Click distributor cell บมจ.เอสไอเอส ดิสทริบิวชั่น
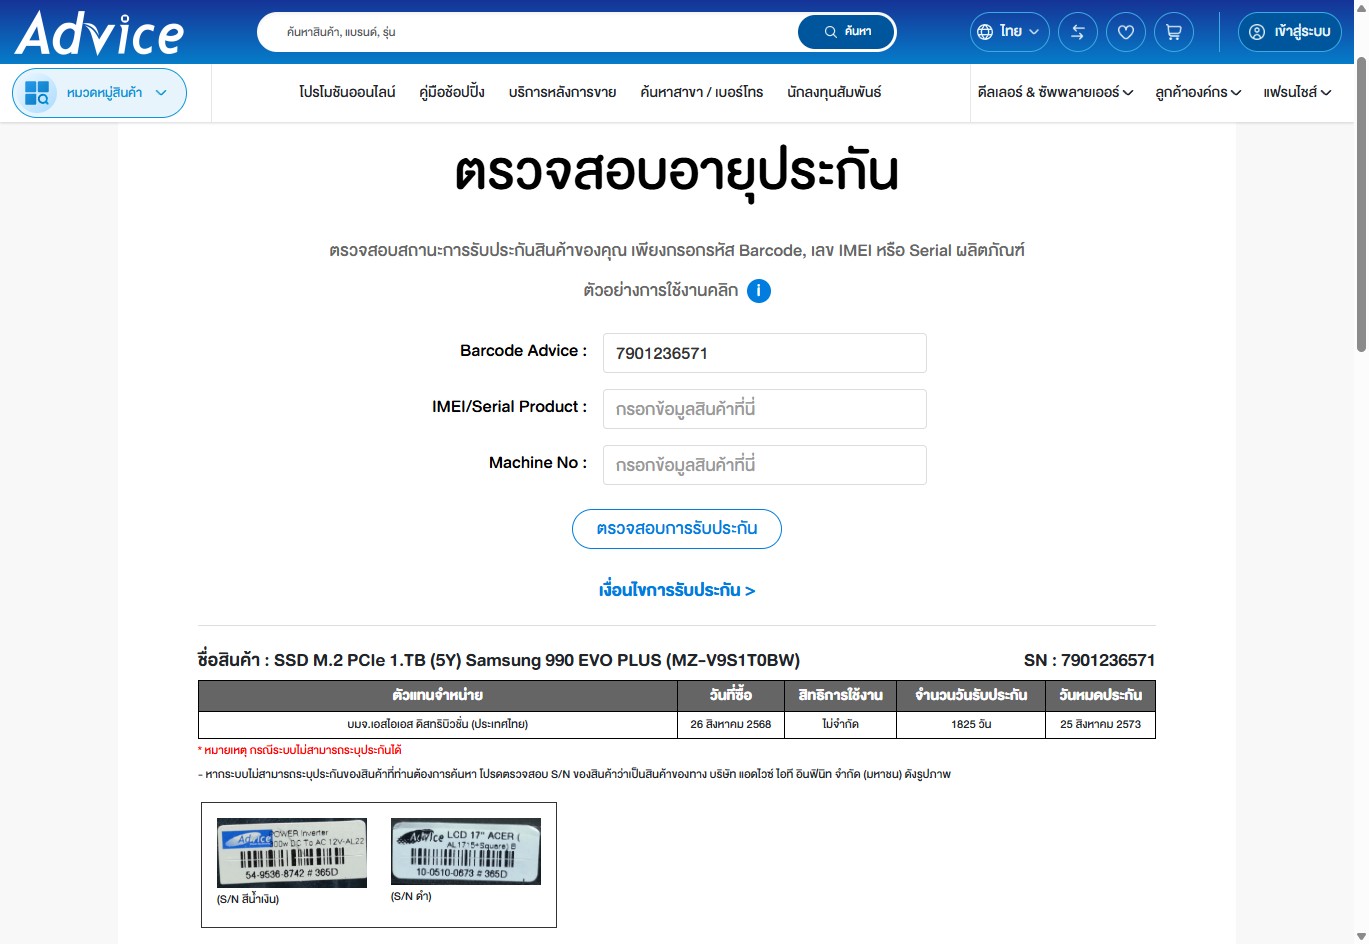This screenshot has width=1369, height=944. (438, 724)
